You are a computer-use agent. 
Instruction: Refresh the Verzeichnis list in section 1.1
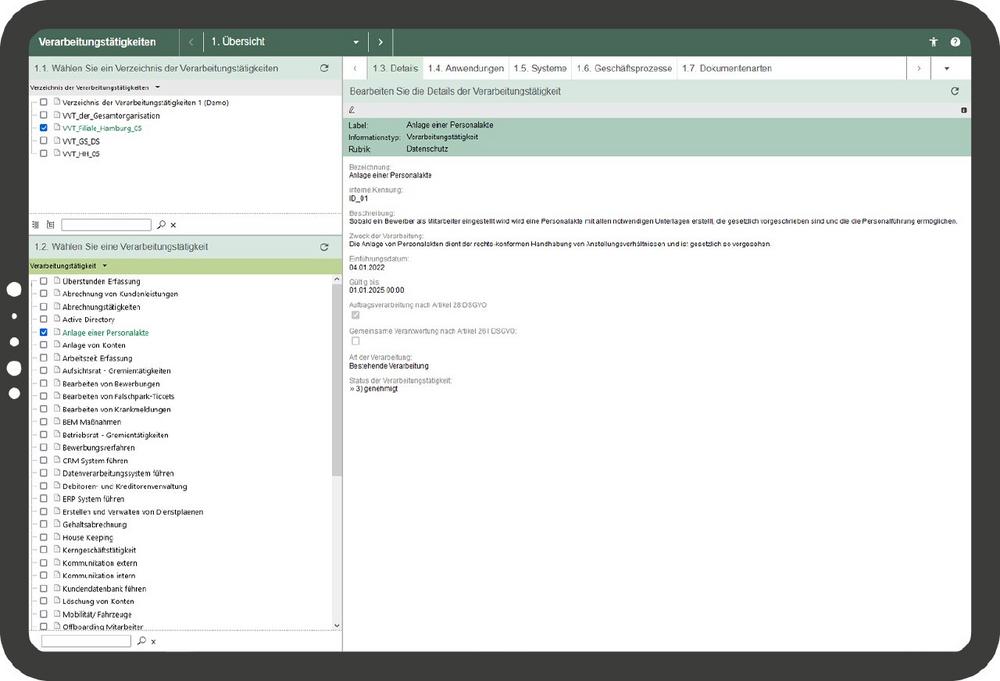[x=324, y=69]
